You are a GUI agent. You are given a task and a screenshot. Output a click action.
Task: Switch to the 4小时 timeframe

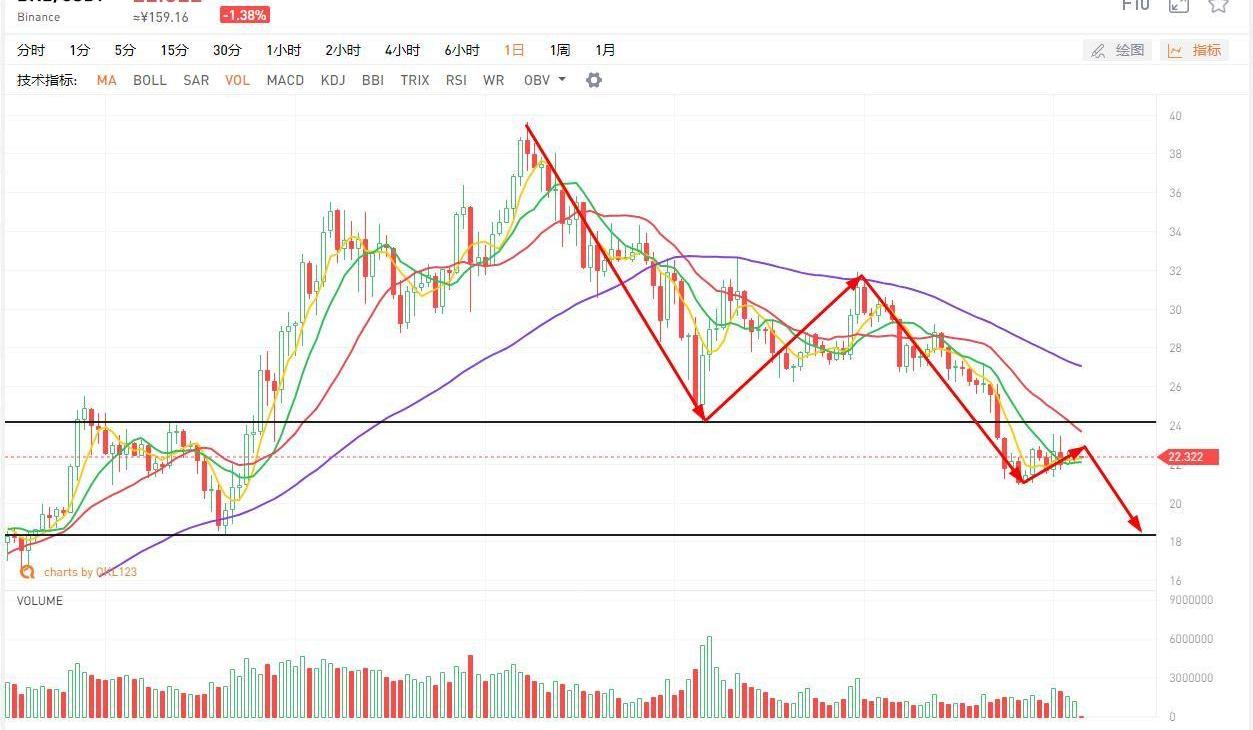click(402, 50)
